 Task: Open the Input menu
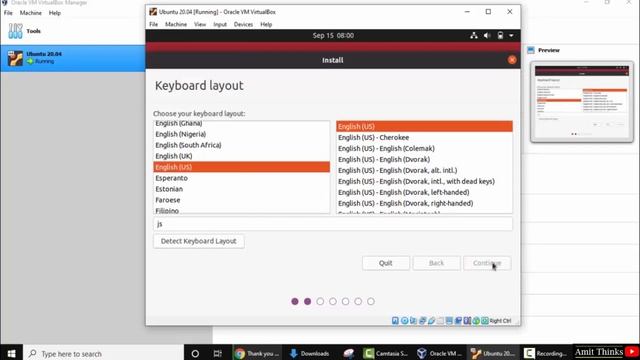pos(220,24)
